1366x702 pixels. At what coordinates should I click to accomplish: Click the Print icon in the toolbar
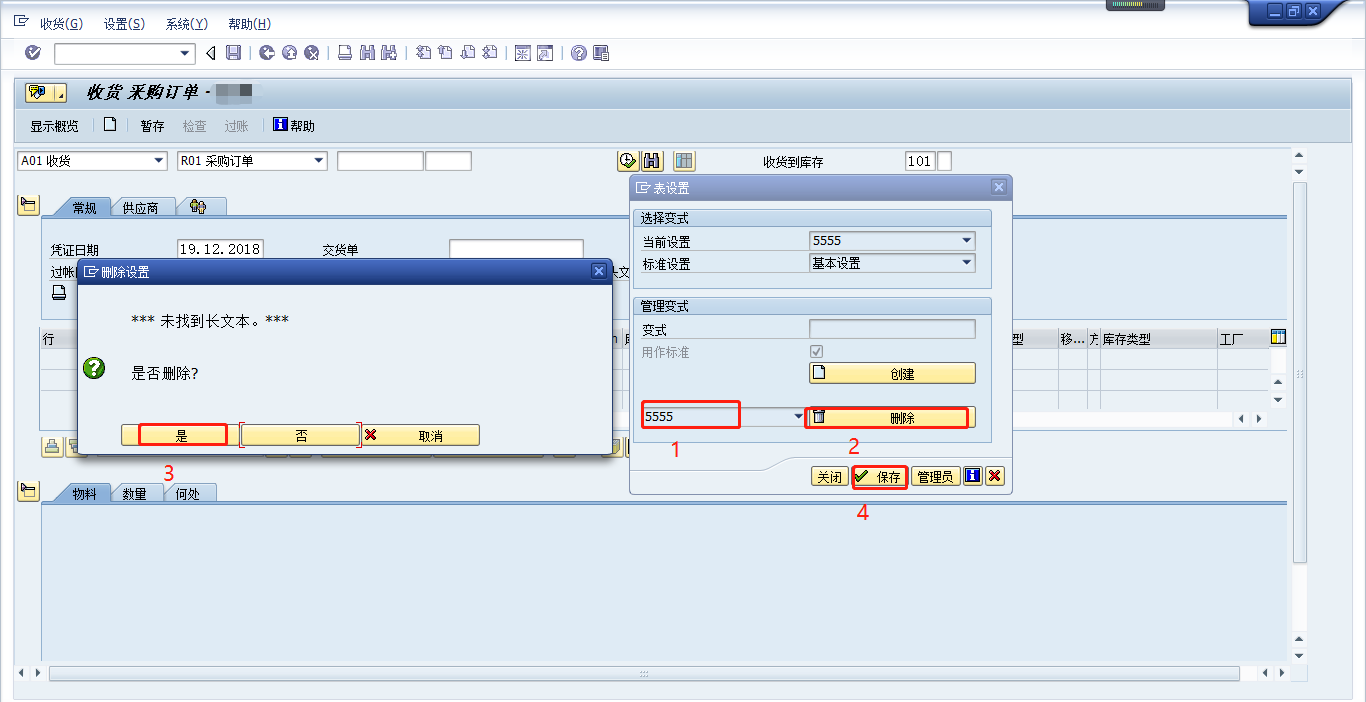(343, 51)
